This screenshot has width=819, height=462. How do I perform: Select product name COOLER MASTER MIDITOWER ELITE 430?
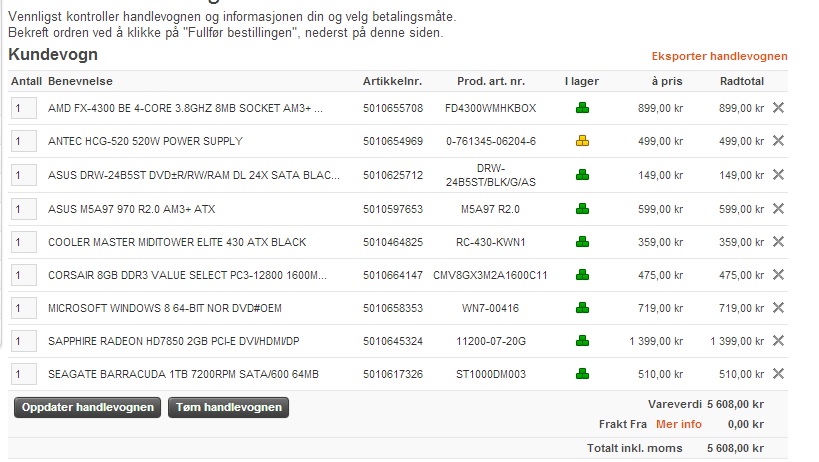coord(177,242)
